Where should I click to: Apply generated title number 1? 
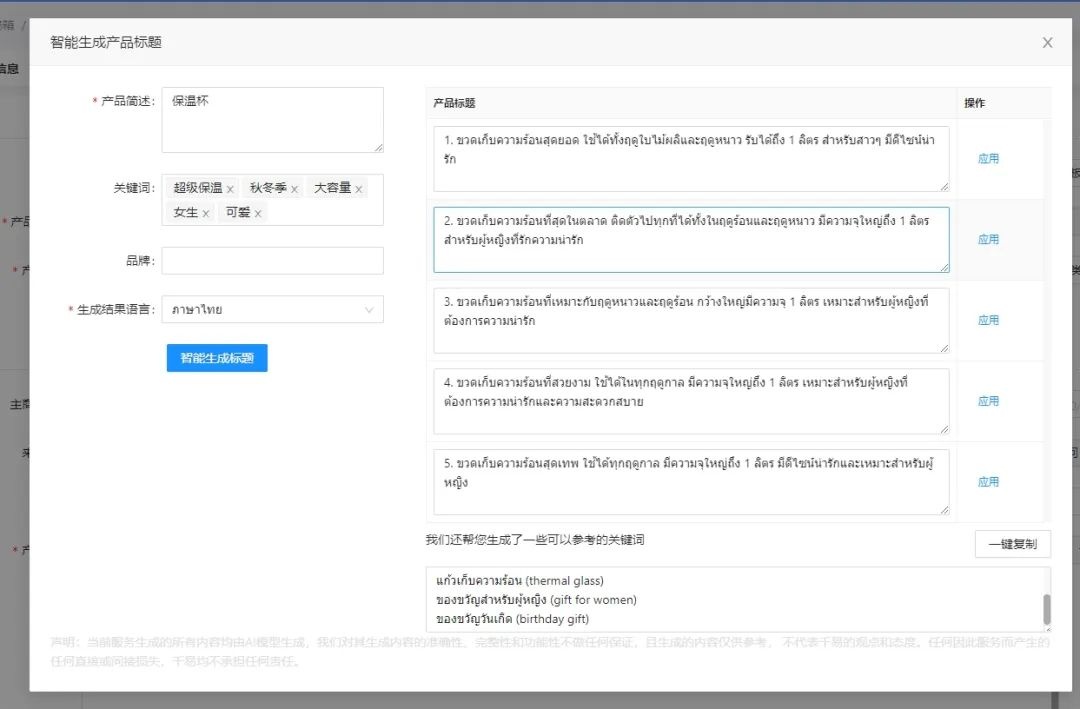(988, 158)
